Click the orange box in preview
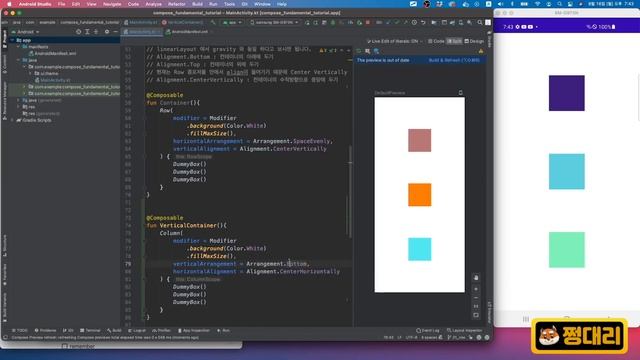 (x=420, y=195)
